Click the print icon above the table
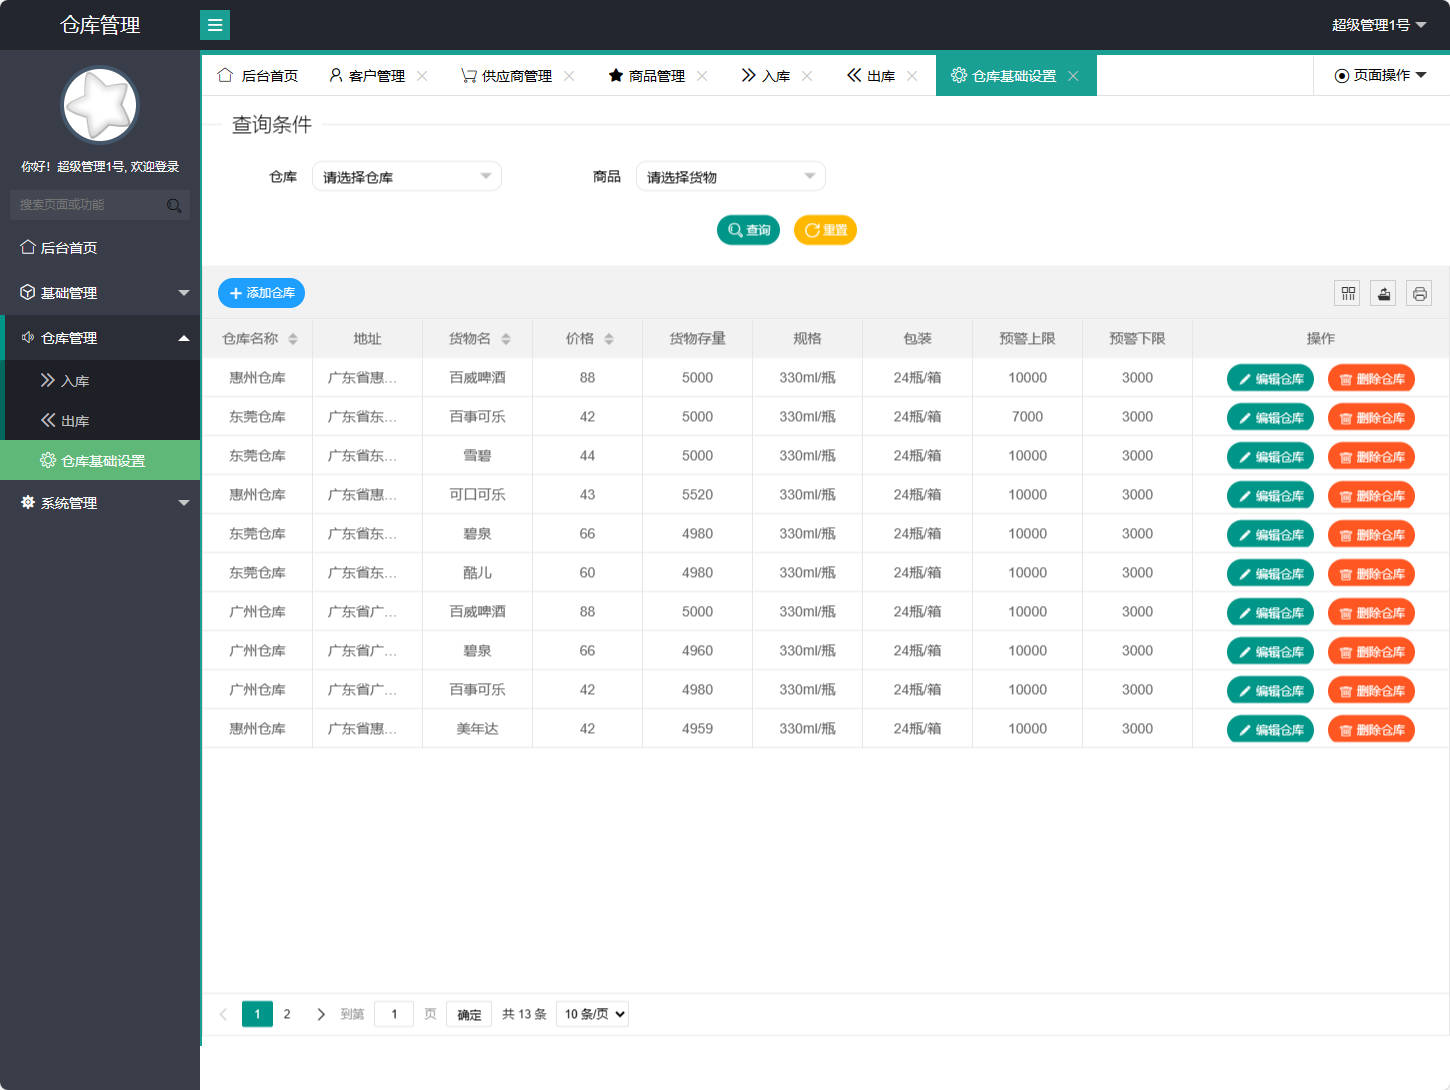 coord(1419,293)
